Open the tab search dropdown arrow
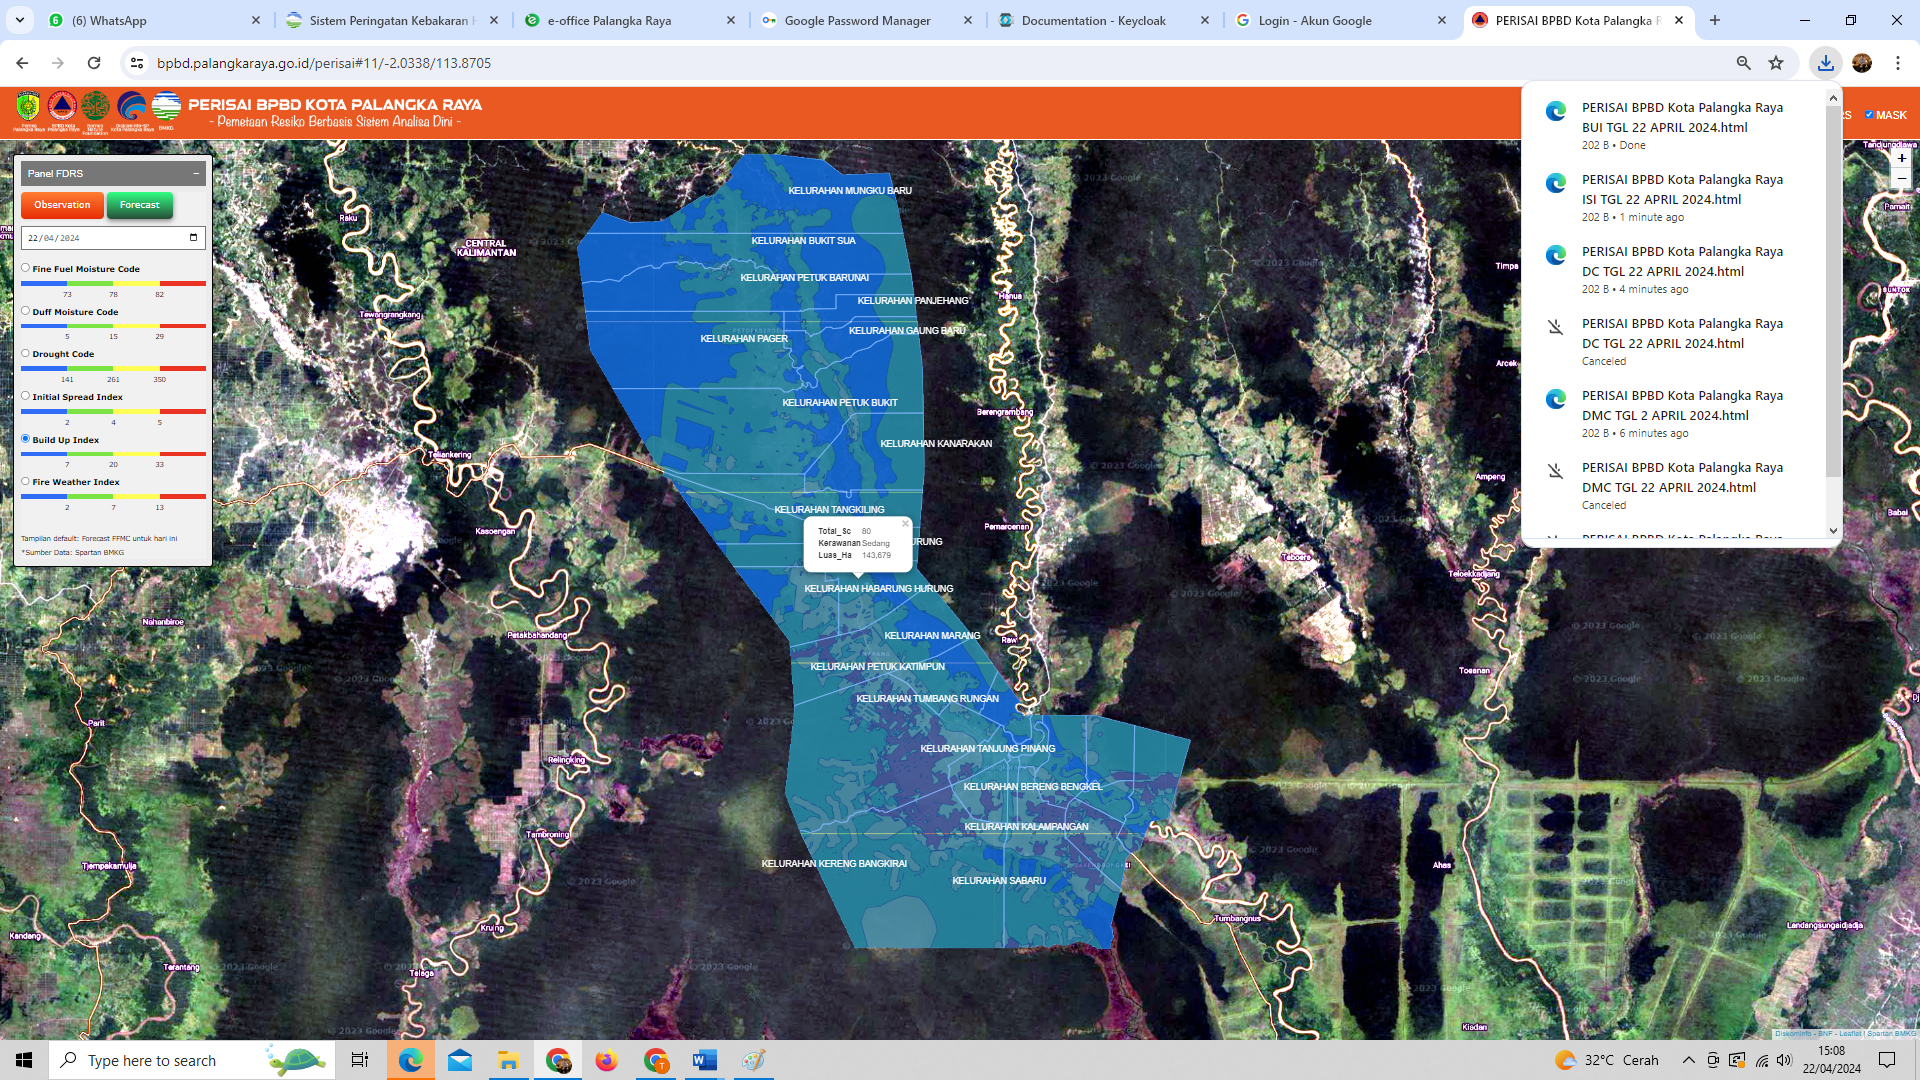1920x1080 pixels. 19,20
